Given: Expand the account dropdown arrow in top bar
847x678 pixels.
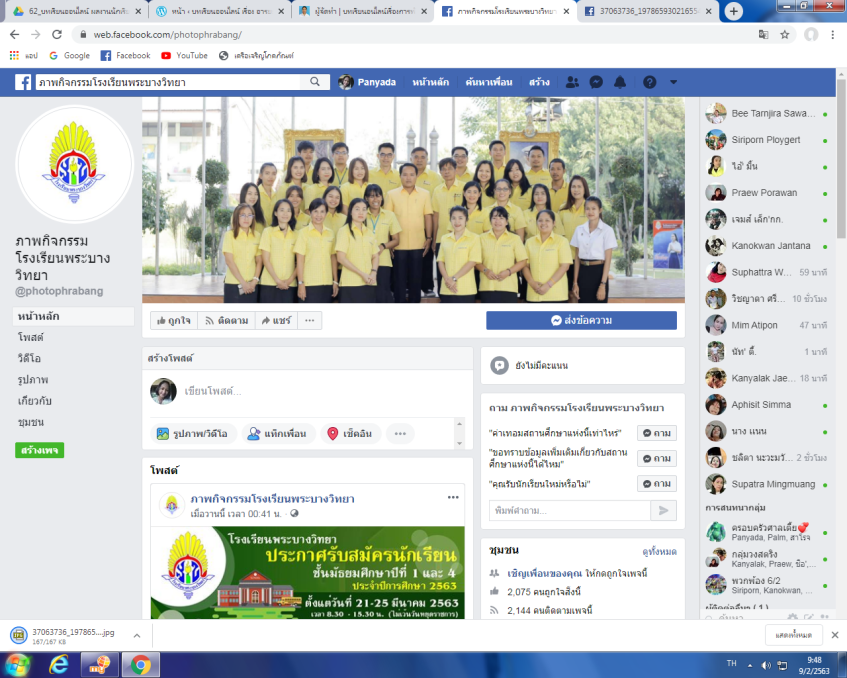Looking at the screenshot, I should (673, 82).
